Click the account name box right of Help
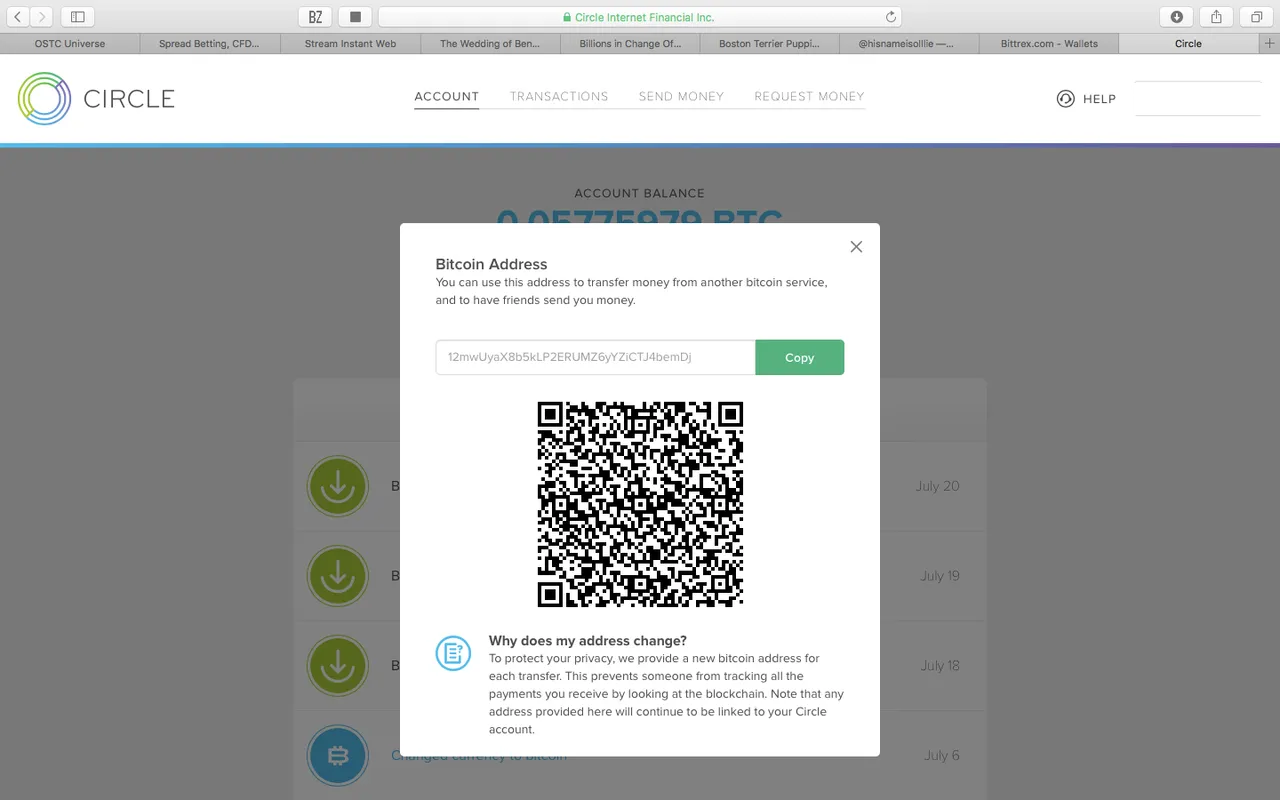Viewport: 1280px width, 800px height. point(1198,99)
